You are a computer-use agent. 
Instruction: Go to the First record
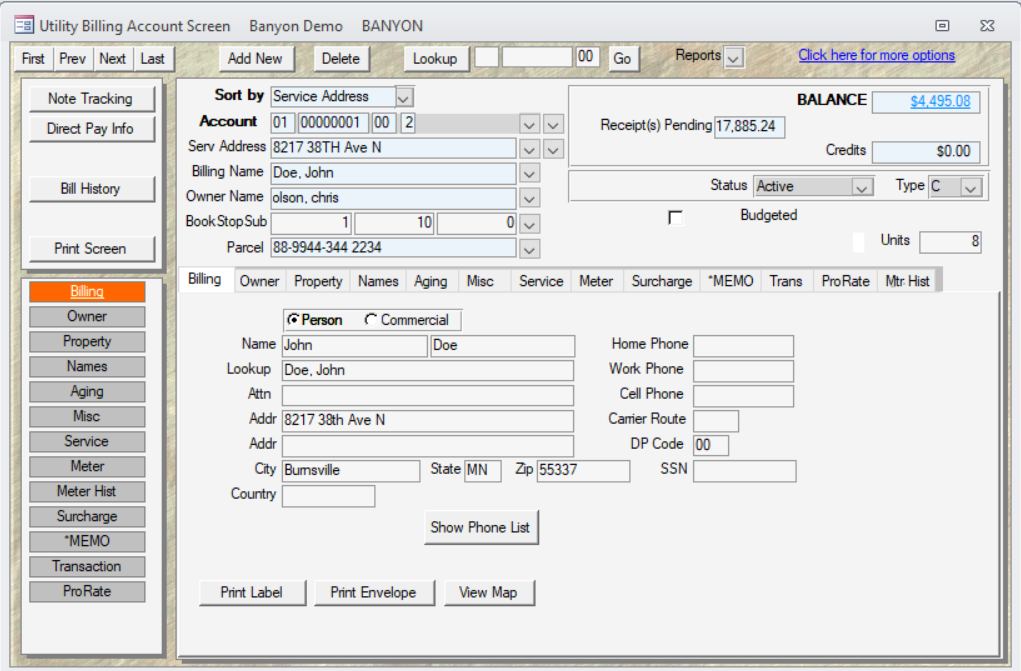[33, 59]
